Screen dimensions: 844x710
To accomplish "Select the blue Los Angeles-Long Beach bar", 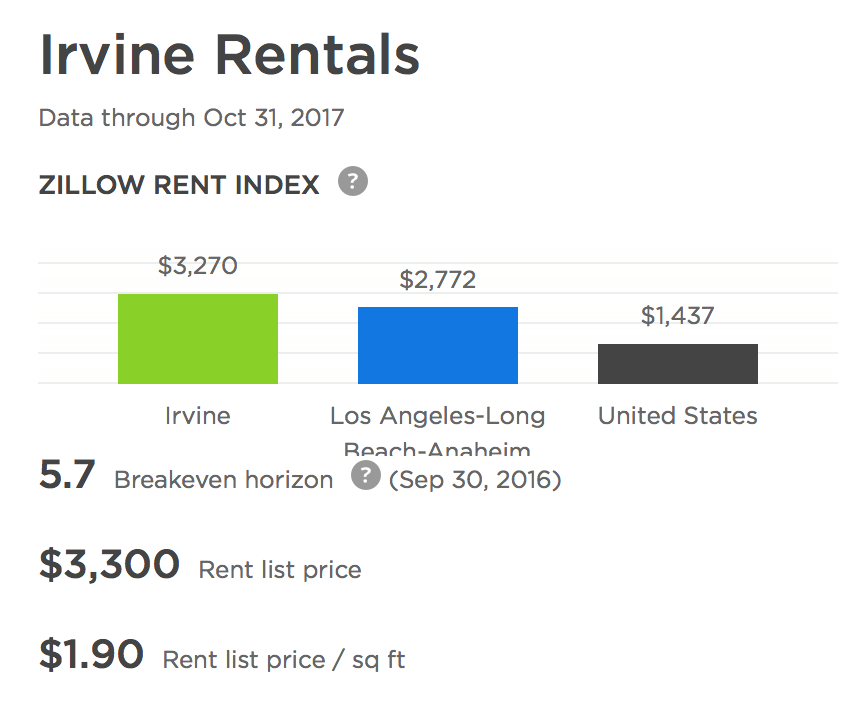I will [438, 345].
